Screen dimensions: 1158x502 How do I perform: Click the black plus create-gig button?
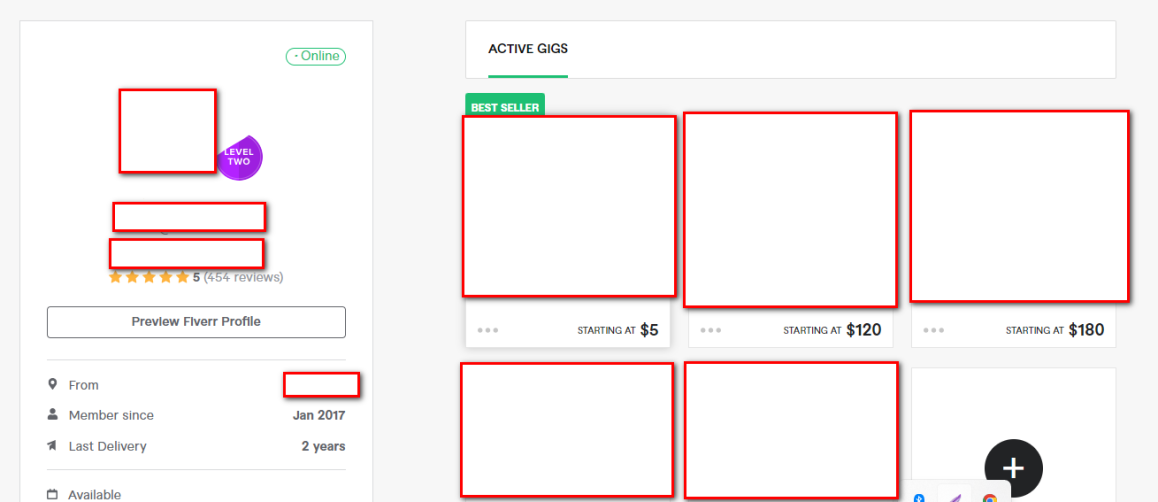(1013, 468)
